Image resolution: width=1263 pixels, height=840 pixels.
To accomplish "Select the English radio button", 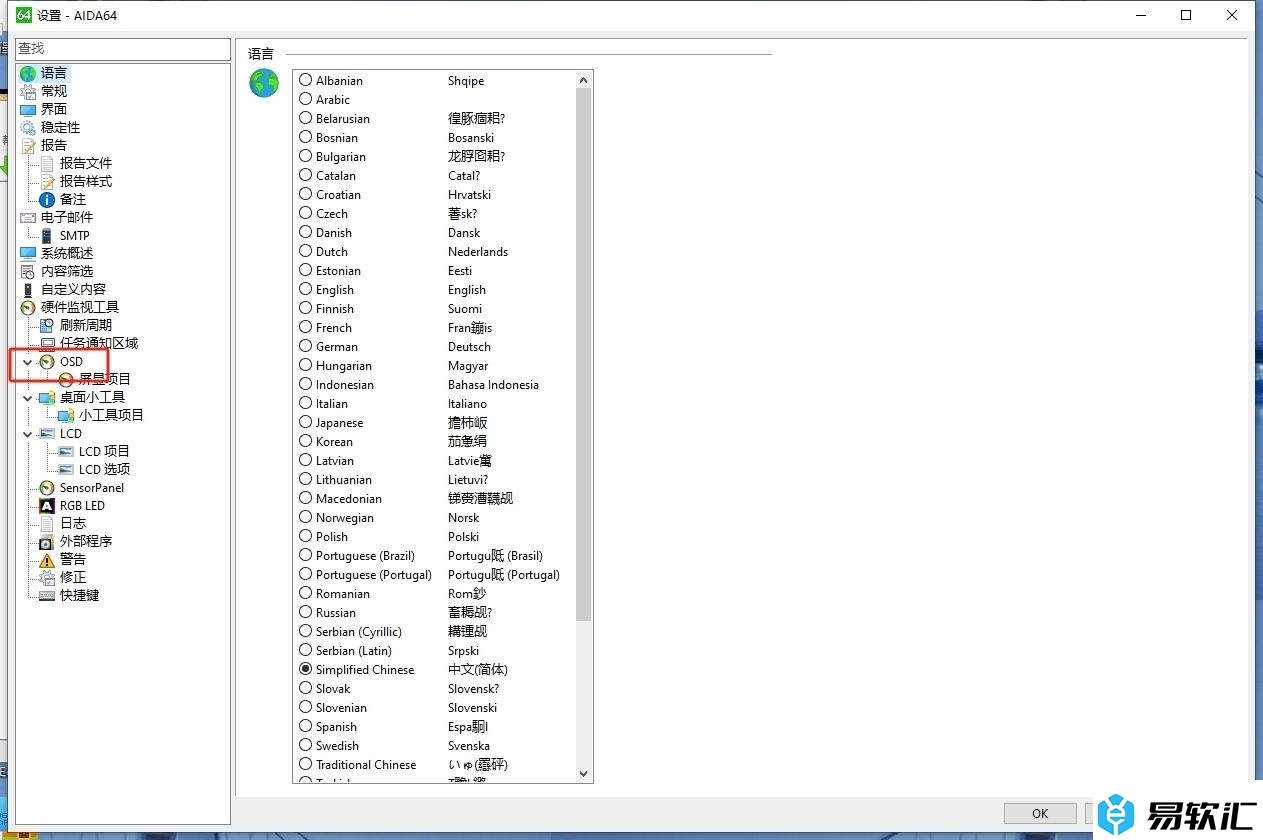I will [x=306, y=289].
